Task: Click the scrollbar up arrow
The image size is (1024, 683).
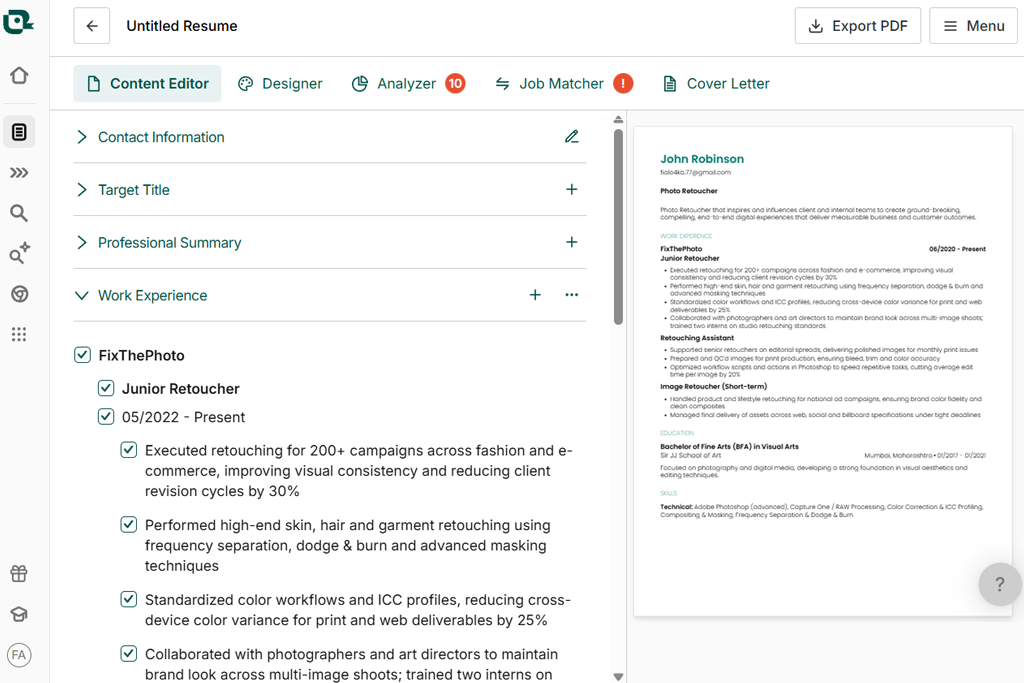Action: tap(618, 120)
